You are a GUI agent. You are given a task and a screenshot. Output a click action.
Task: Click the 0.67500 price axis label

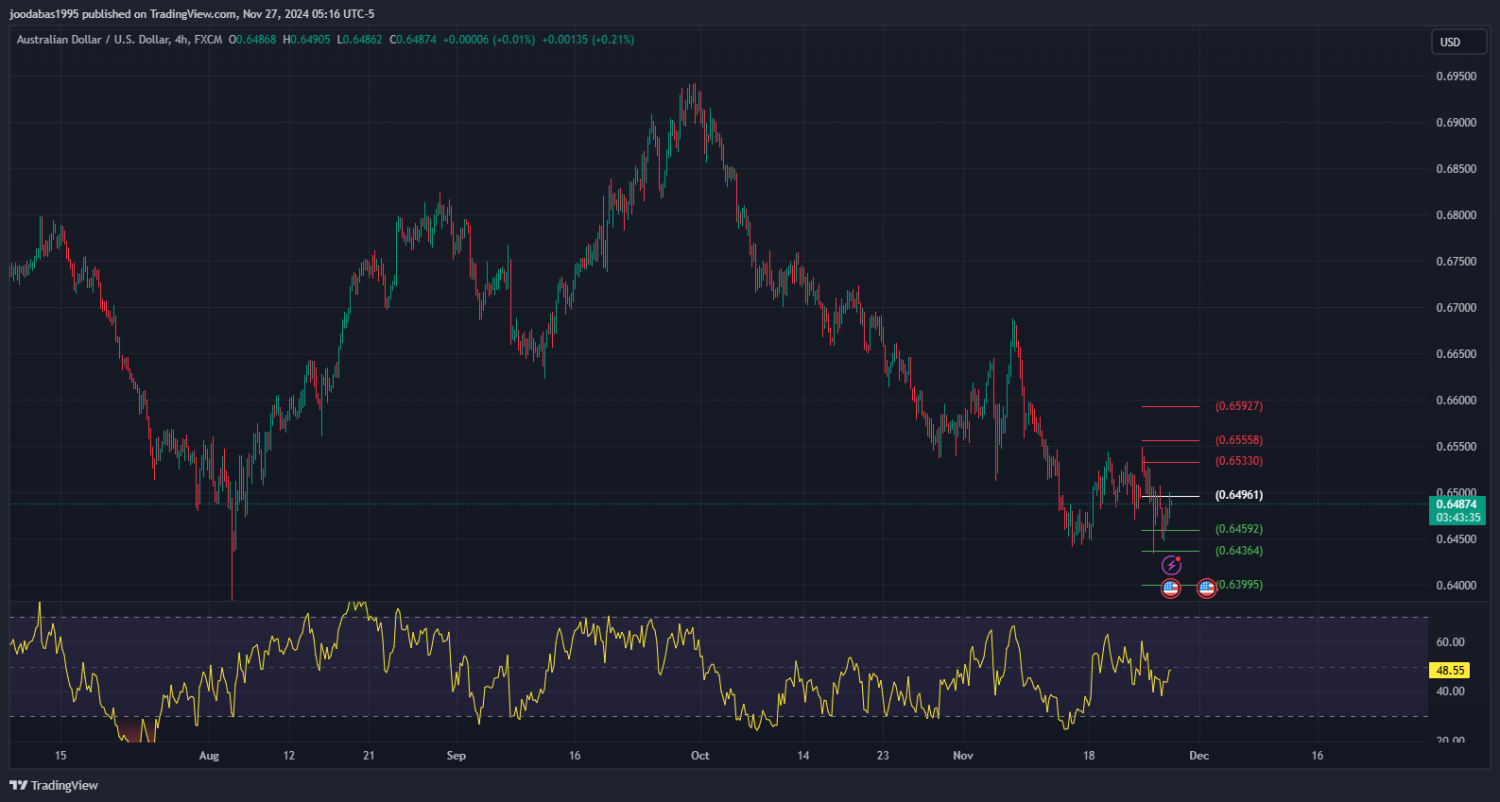(1455, 262)
